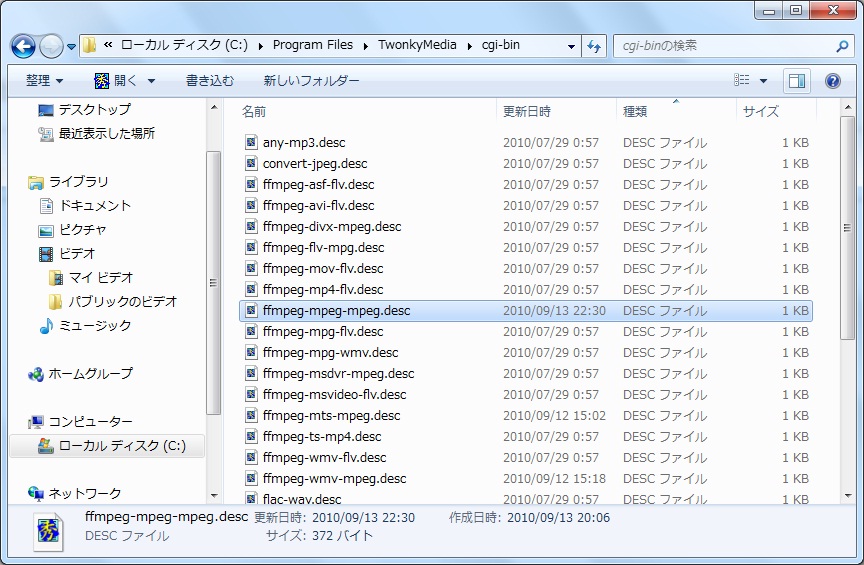Screen dimensions: 864x565
Task: Select the convert-jpeg.desc file icon
Action: (251, 164)
